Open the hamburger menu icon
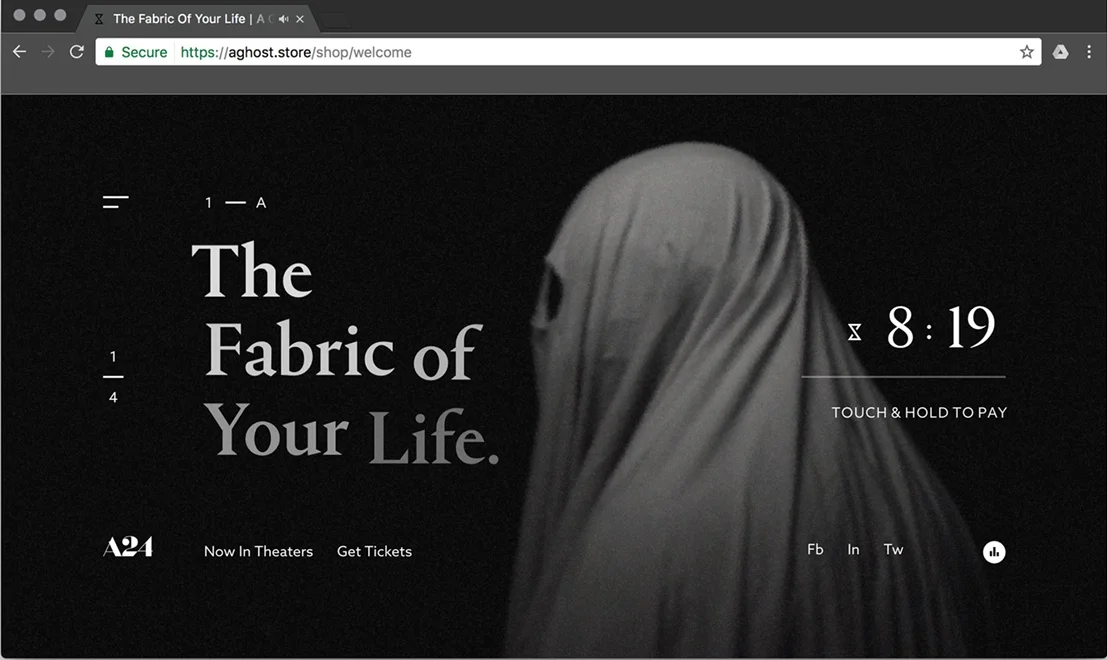 (x=115, y=202)
